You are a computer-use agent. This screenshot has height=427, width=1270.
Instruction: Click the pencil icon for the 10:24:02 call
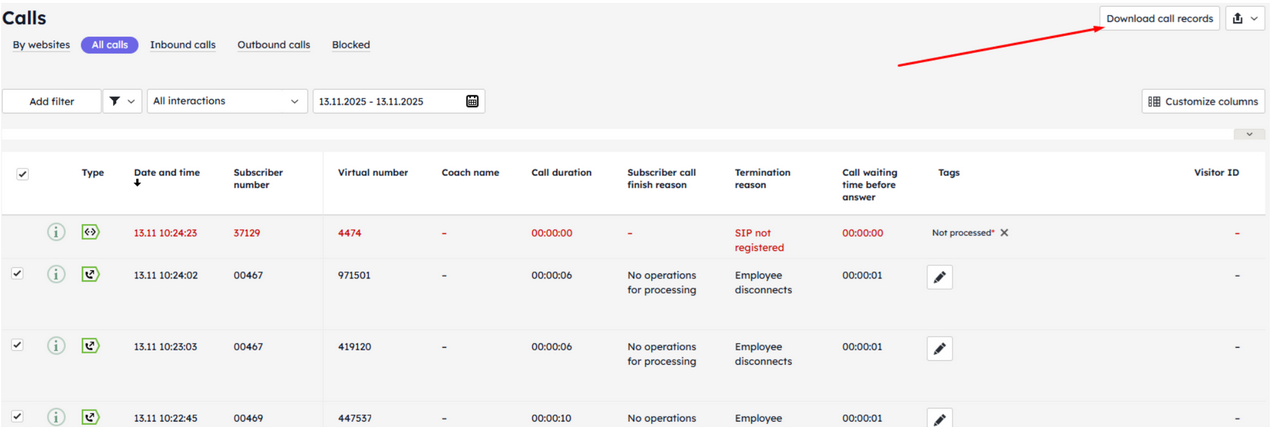(x=939, y=277)
